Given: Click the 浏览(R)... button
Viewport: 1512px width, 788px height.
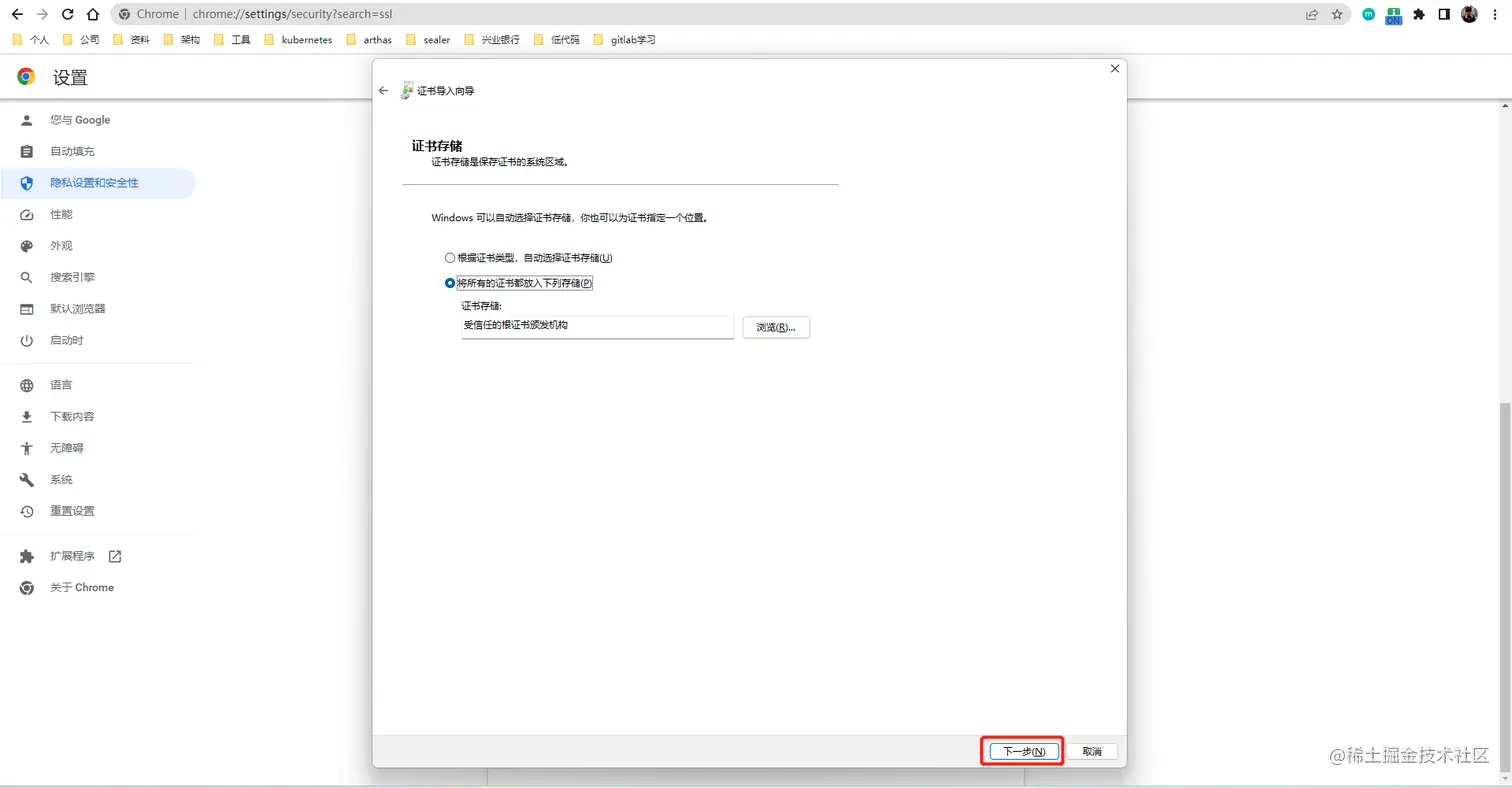Looking at the screenshot, I should (x=776, y=327).
